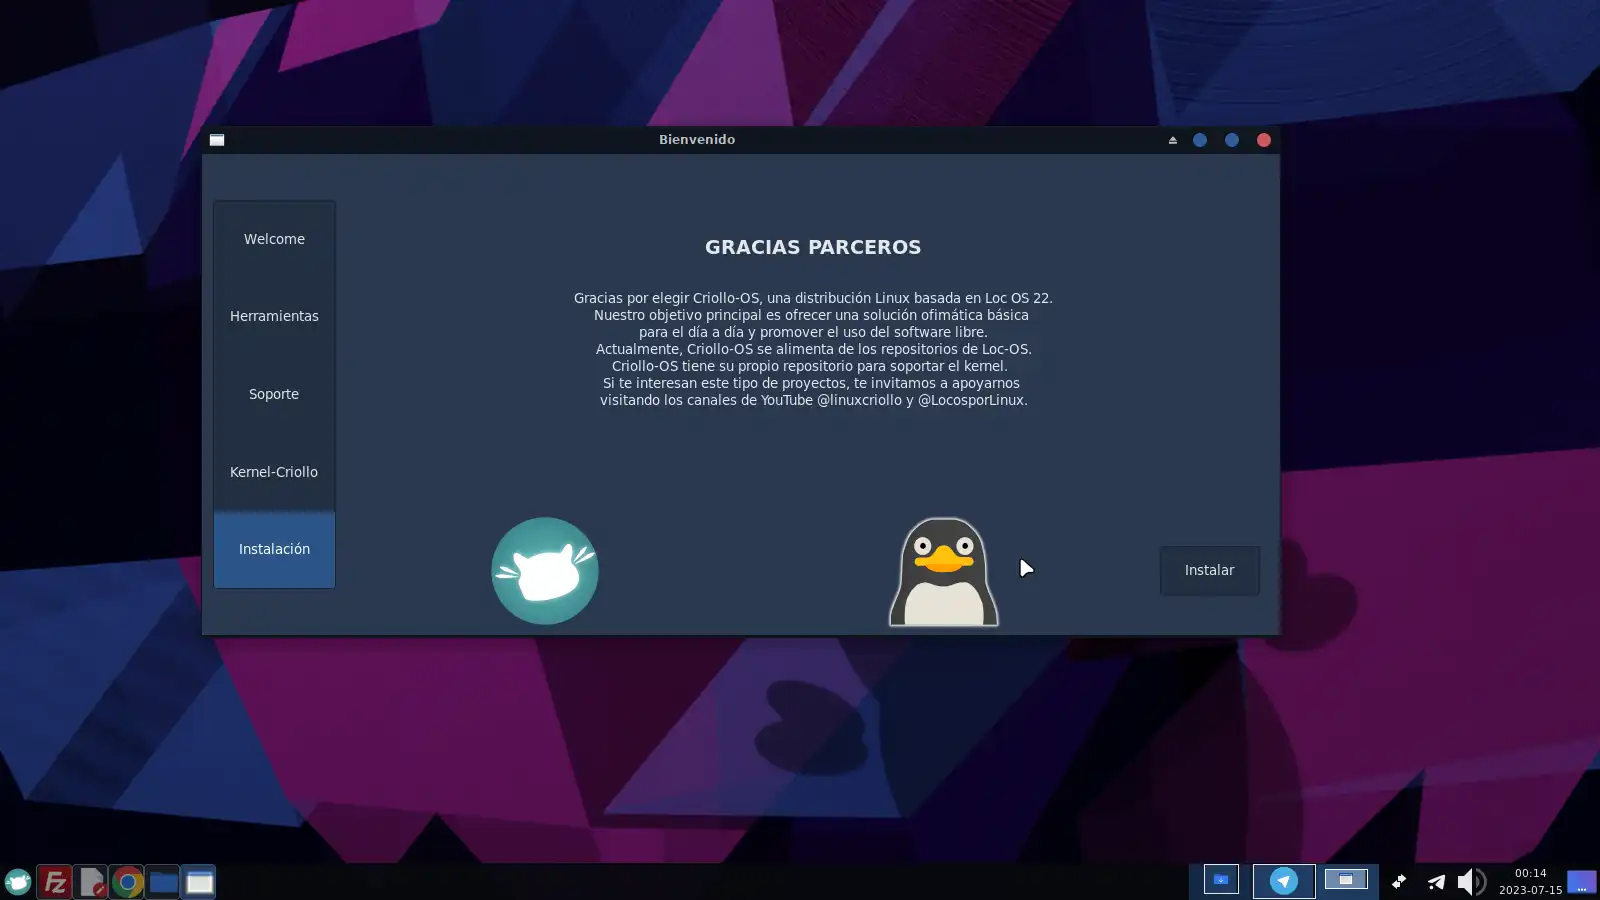Image resolution: width=1600 pixels, height=900 pixels.
Task: Switch to the workspace showing Telegram
Action: click(1284, 880)
